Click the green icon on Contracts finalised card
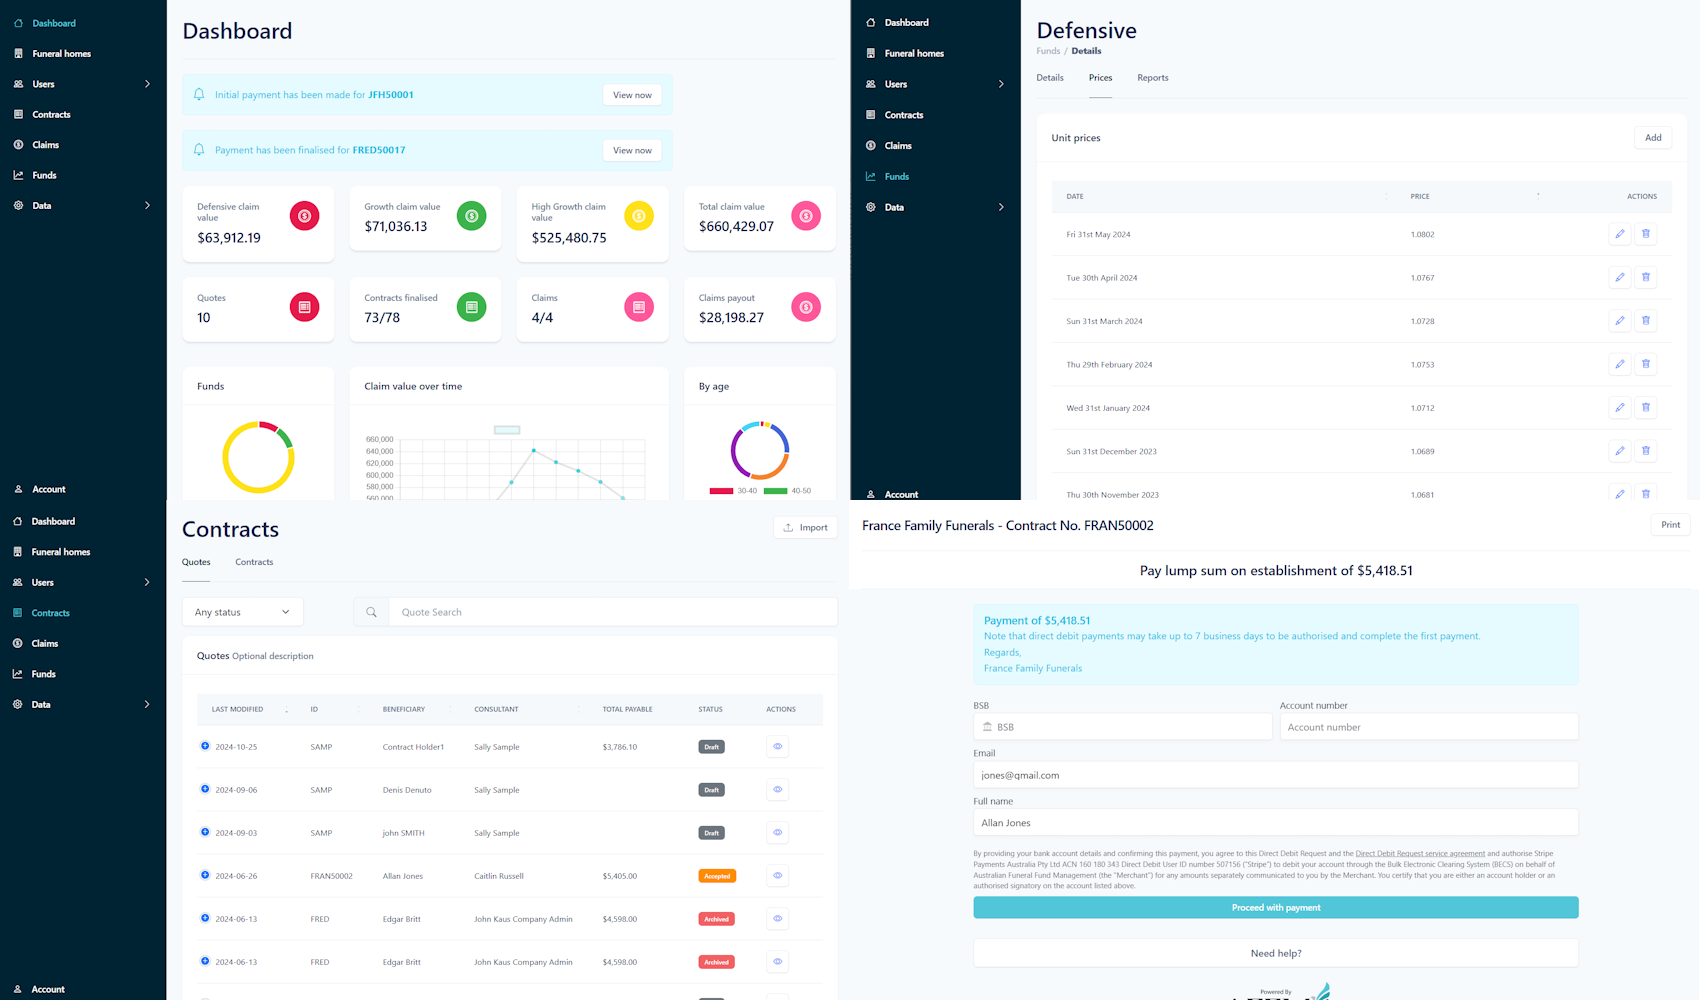The width and height of the screenshot is (1700, 1000). [x=471, y=307]
